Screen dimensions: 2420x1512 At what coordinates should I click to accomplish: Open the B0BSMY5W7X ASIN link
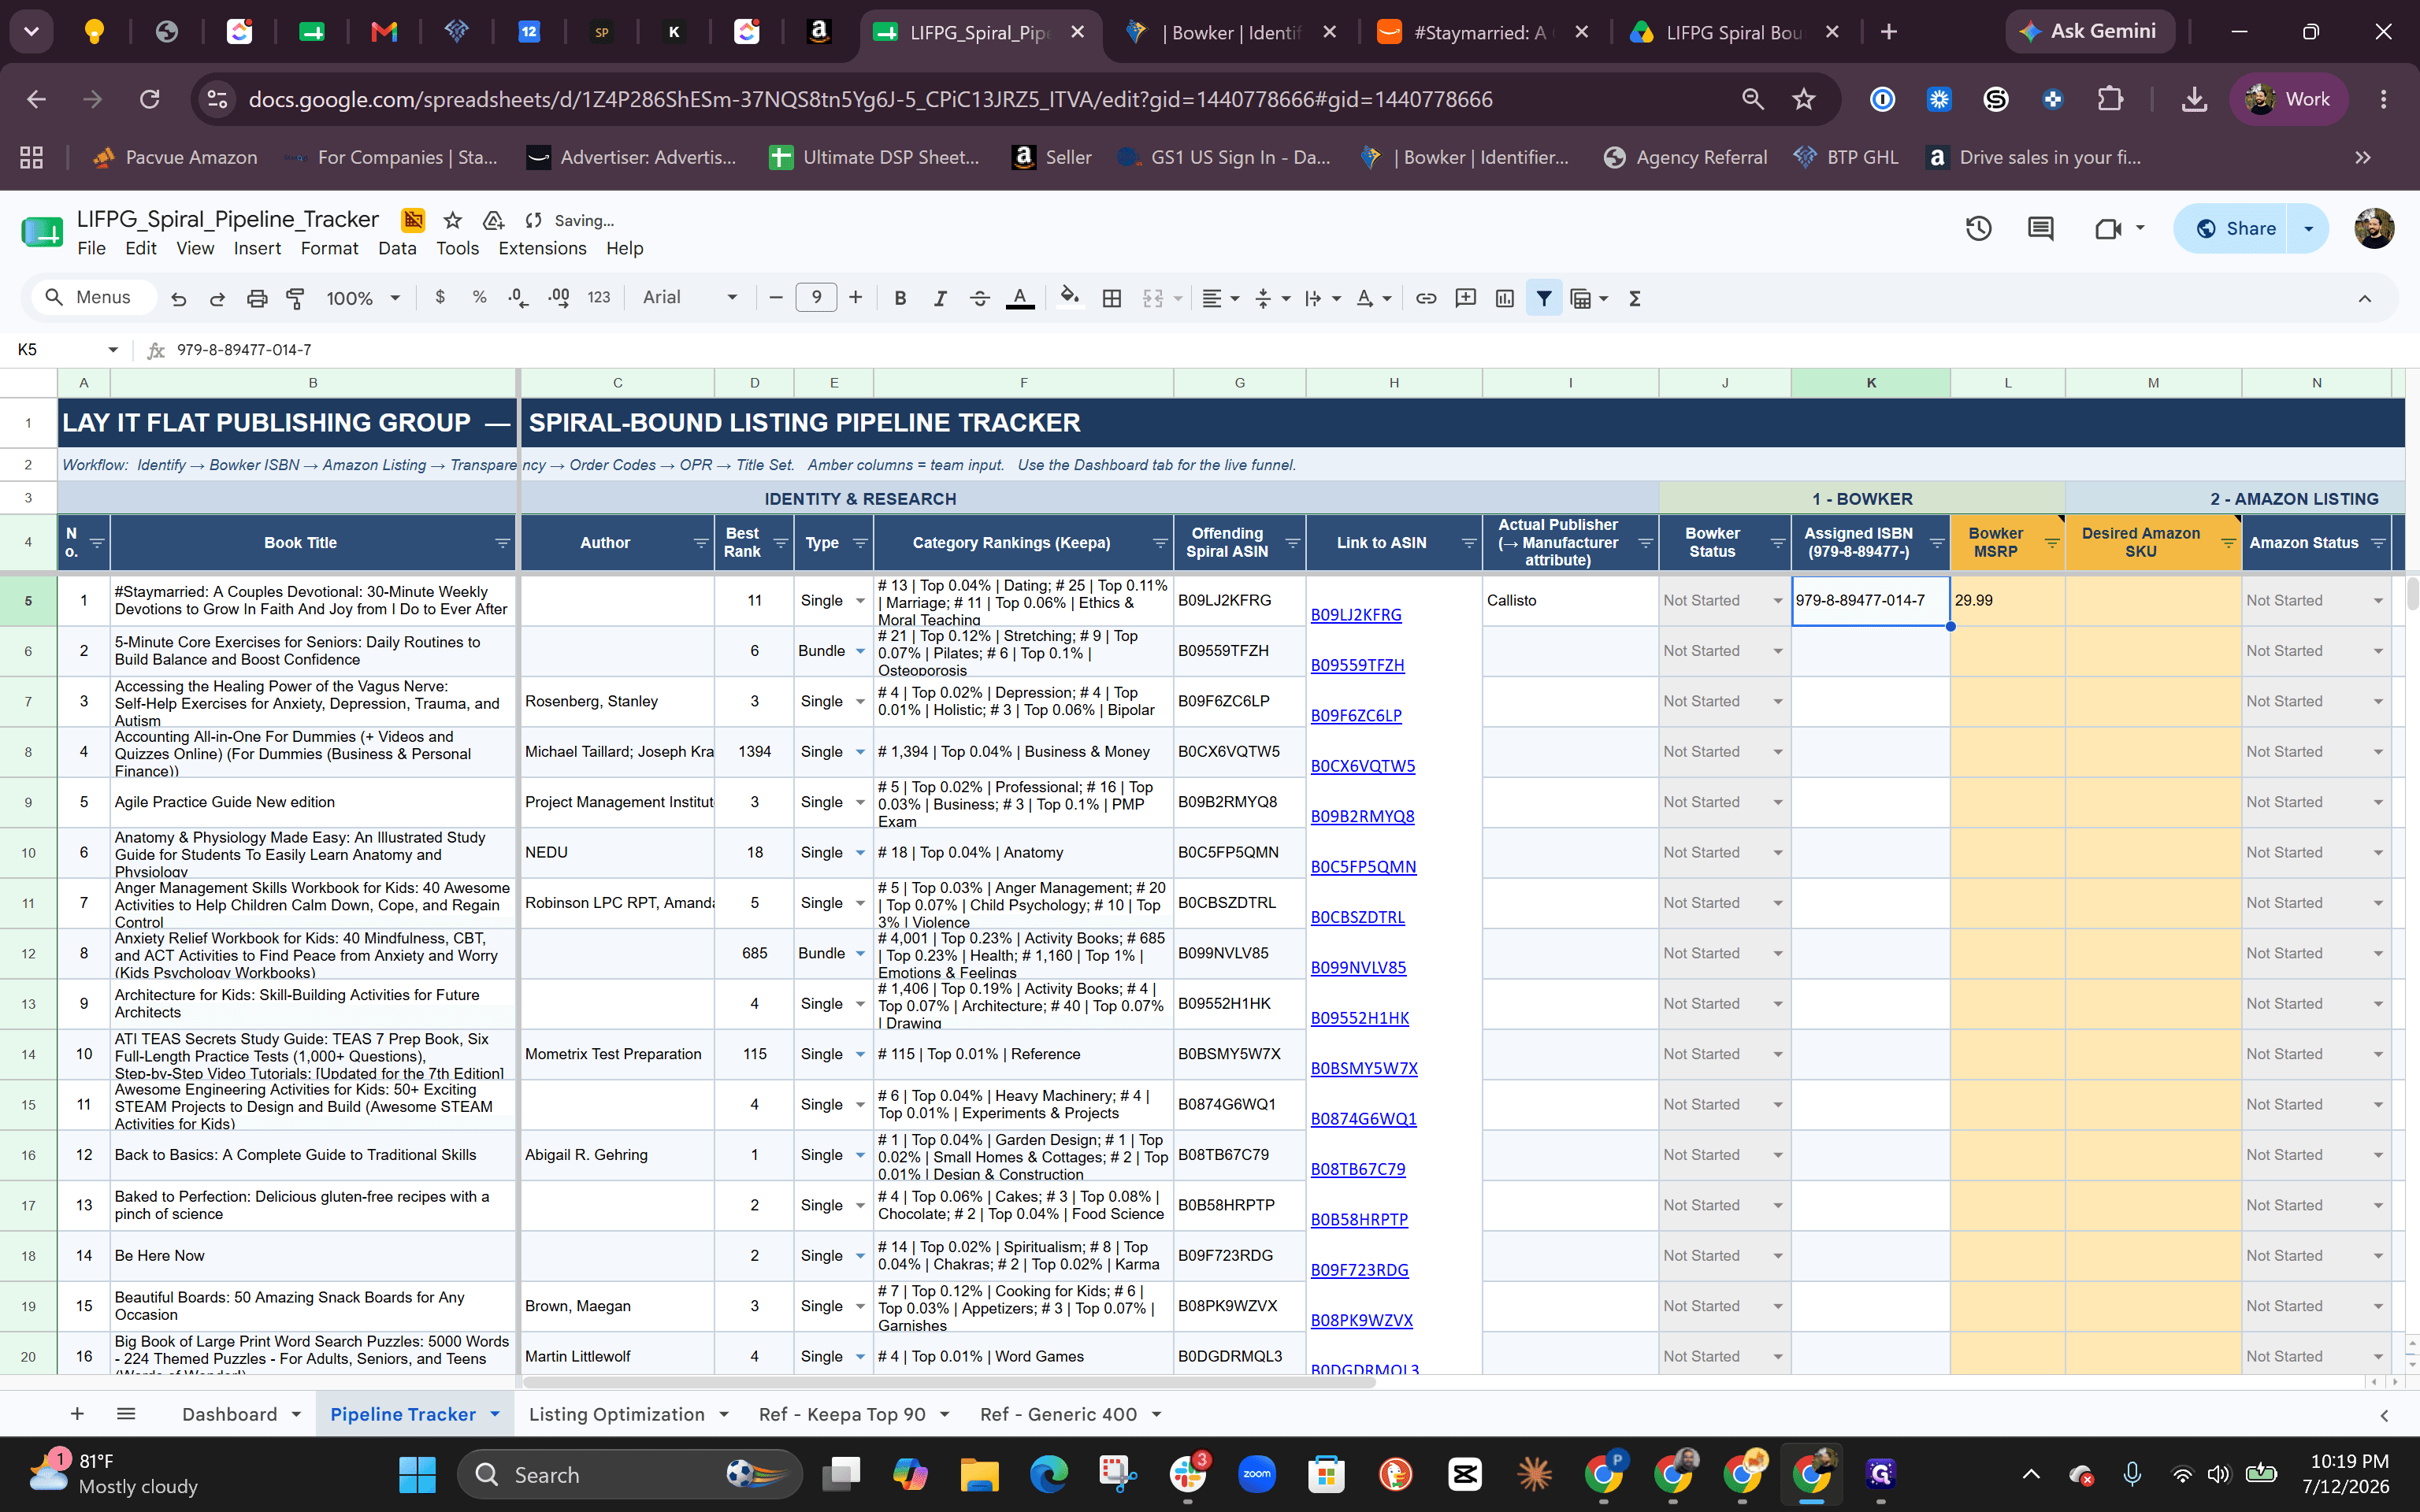[1364, 1068]
